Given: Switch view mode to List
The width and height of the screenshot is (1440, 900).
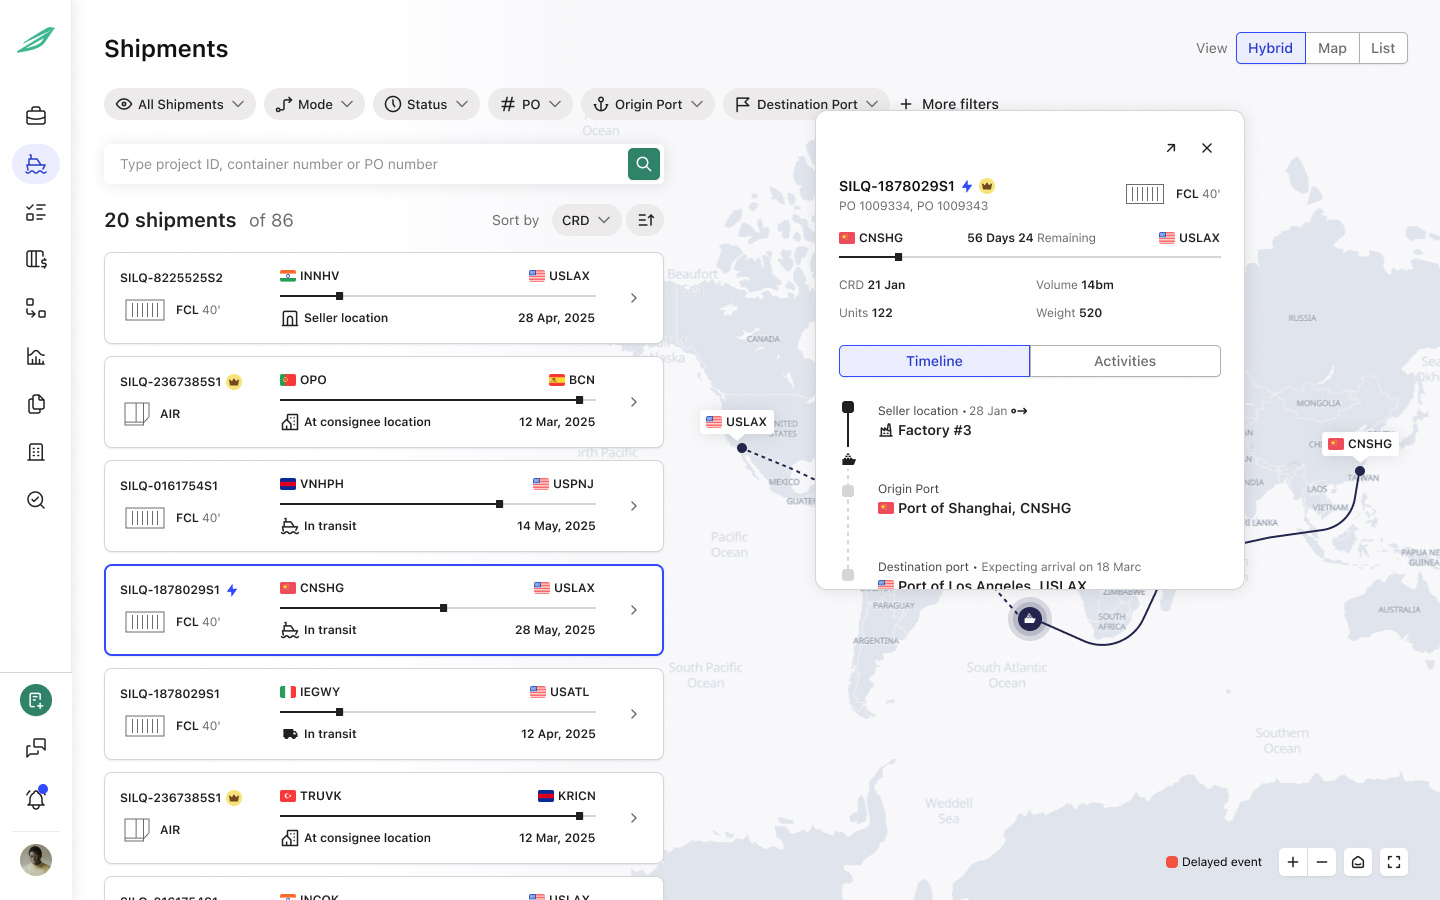Looking at the screenshot, I should click(1383, 47).
